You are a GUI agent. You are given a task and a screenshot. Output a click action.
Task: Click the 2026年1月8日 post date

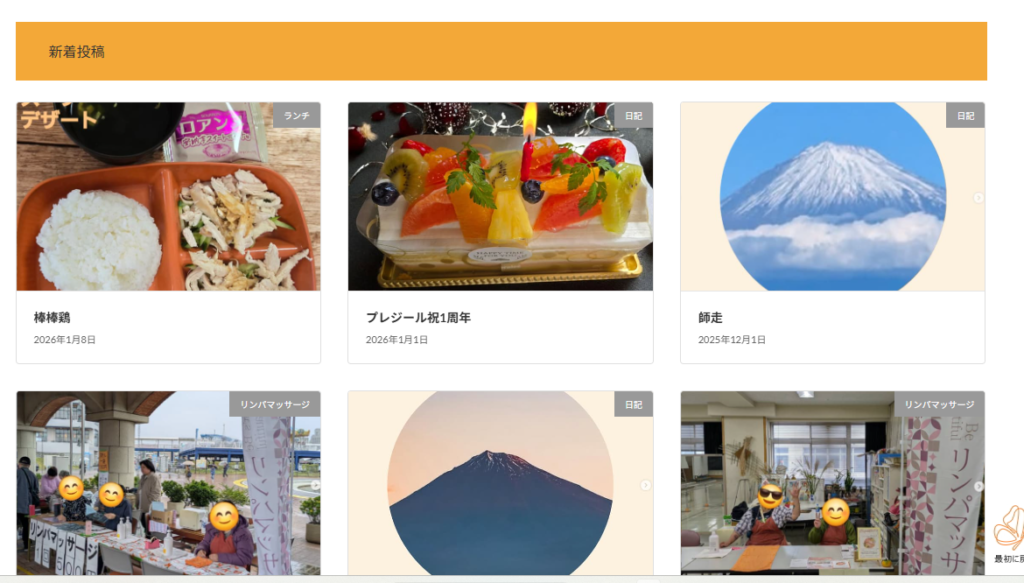65,339
